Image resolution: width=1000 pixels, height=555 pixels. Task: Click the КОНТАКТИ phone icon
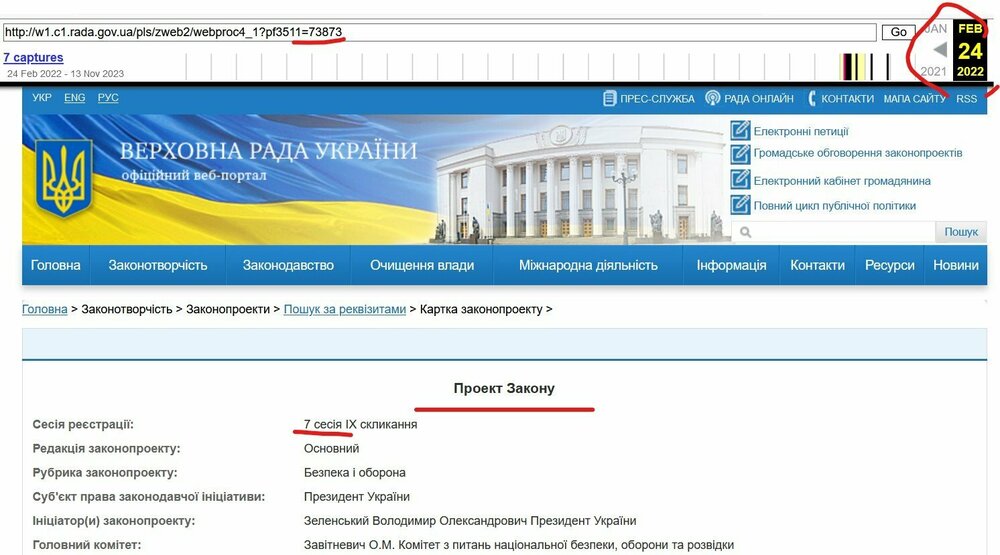click(x=812, y=98)
